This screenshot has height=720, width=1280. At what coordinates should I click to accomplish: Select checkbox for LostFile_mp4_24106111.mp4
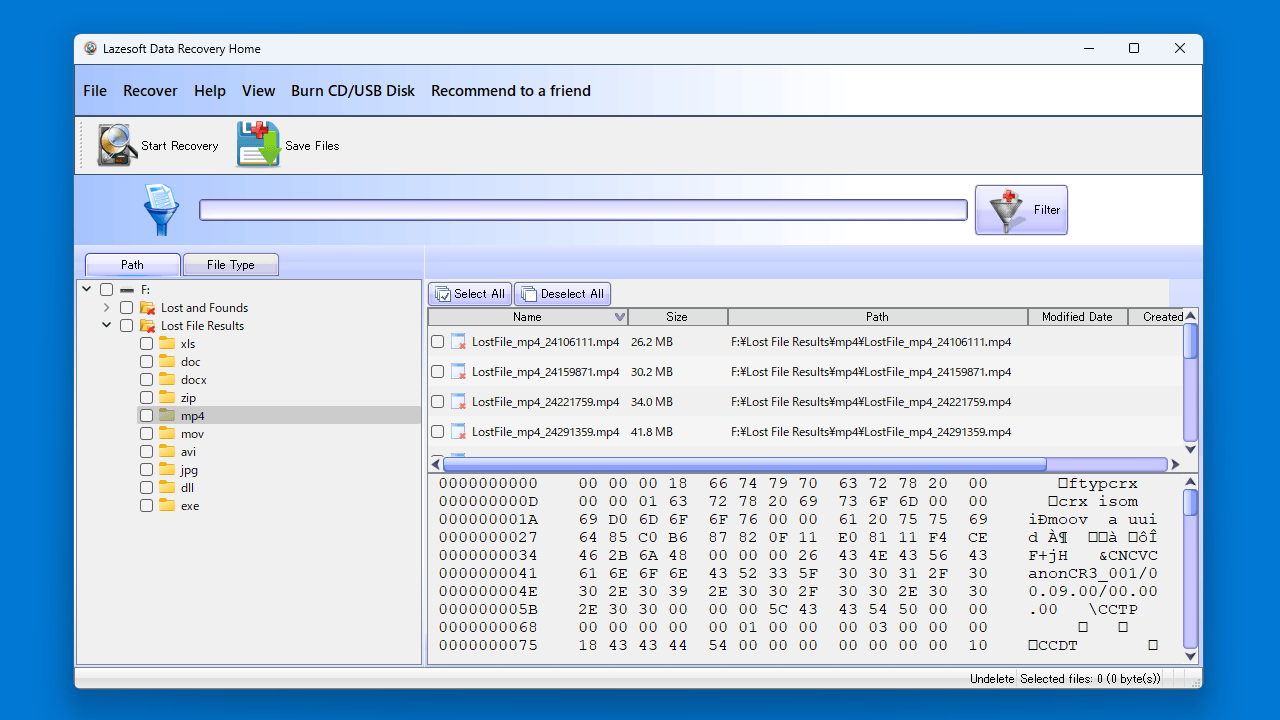tap(437, 341)
